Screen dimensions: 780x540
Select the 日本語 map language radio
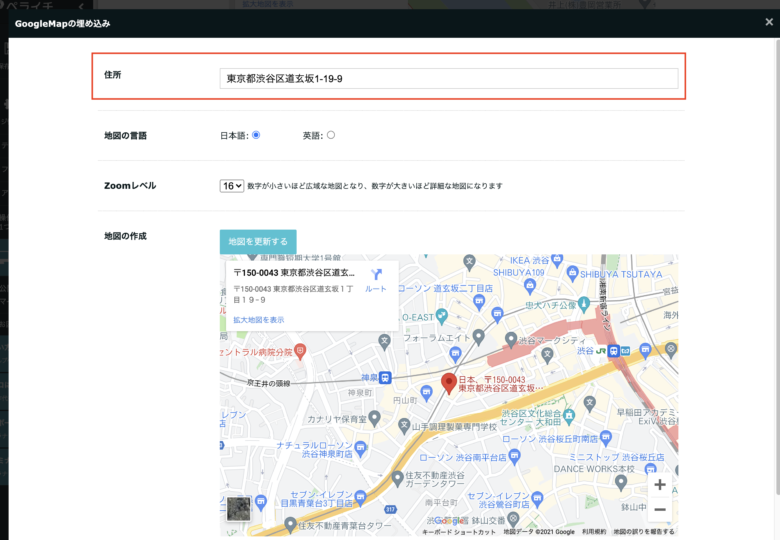pyautogui.click(x=256, y=135)
